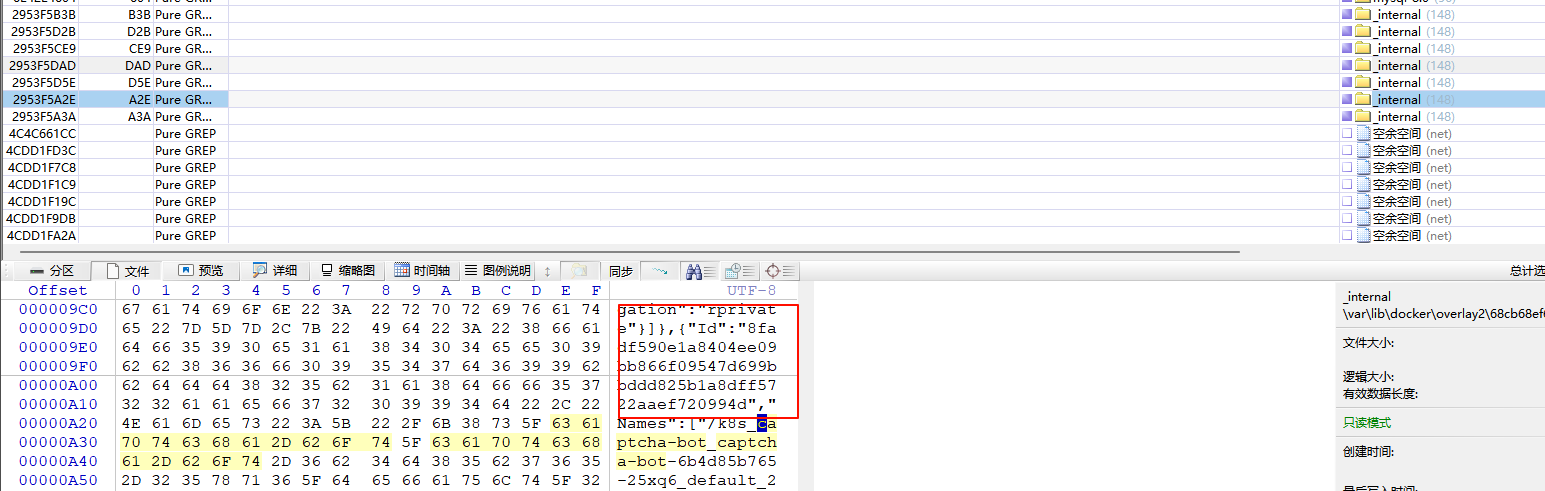Click the UTF-8 text column header

pos(751,291)
